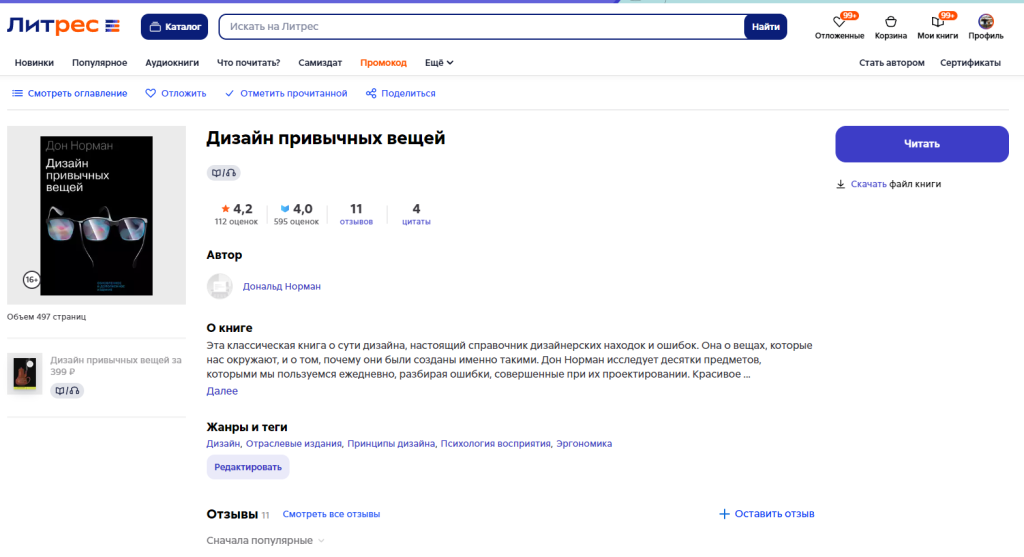Click the Читать button
This screenshot has width=1024, height=557.
tap(921, 144)
